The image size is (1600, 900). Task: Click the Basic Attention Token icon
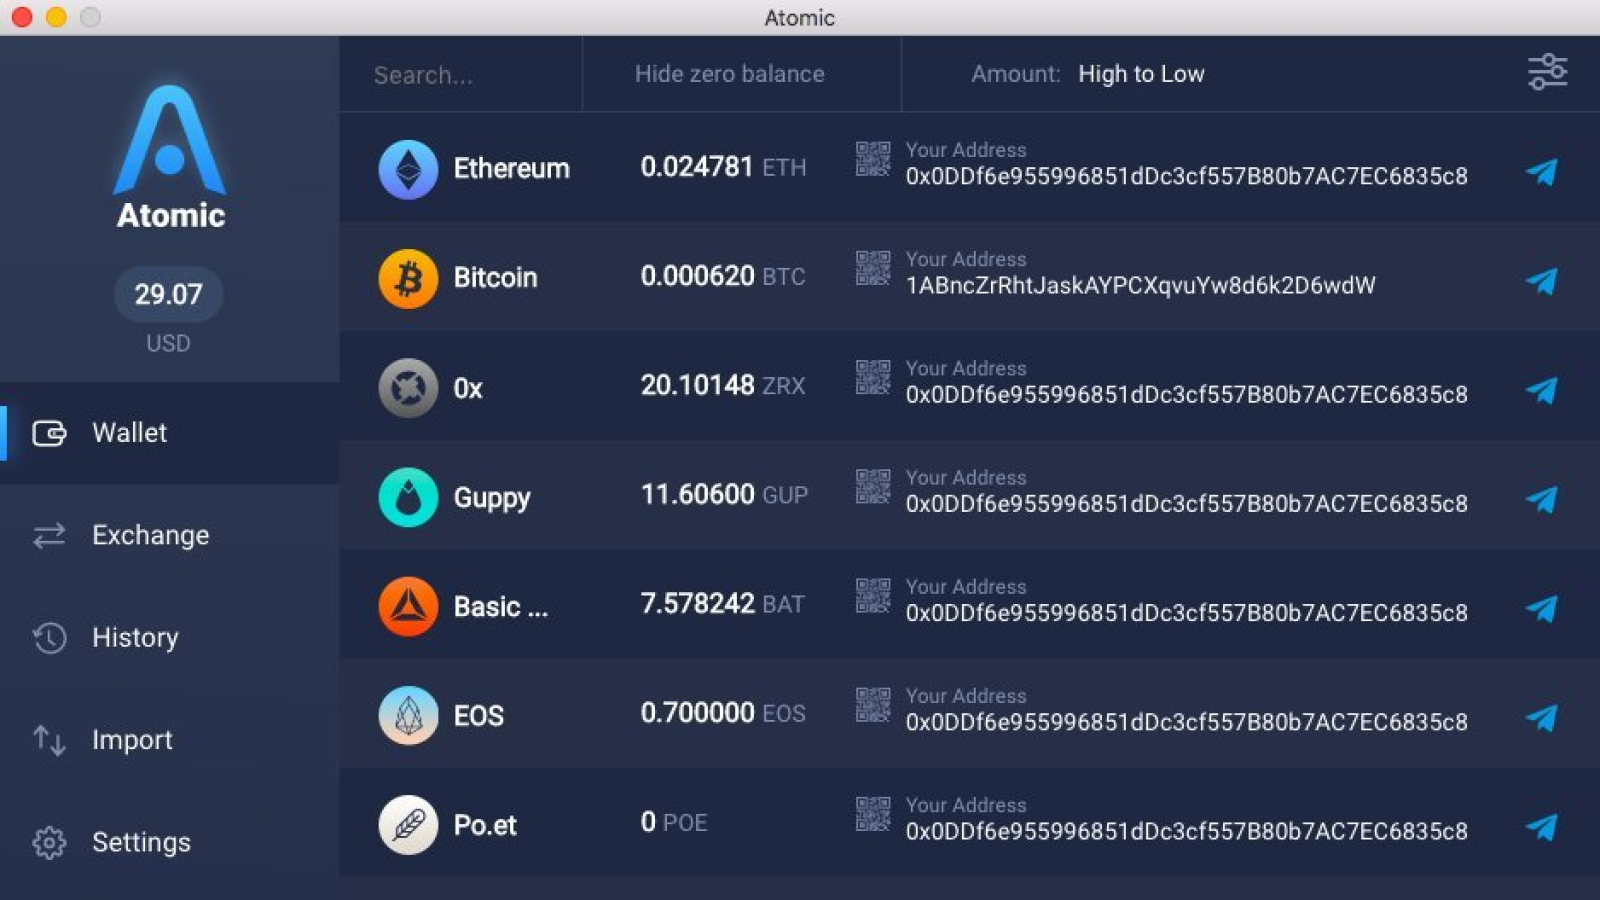(x=408, y=606)
